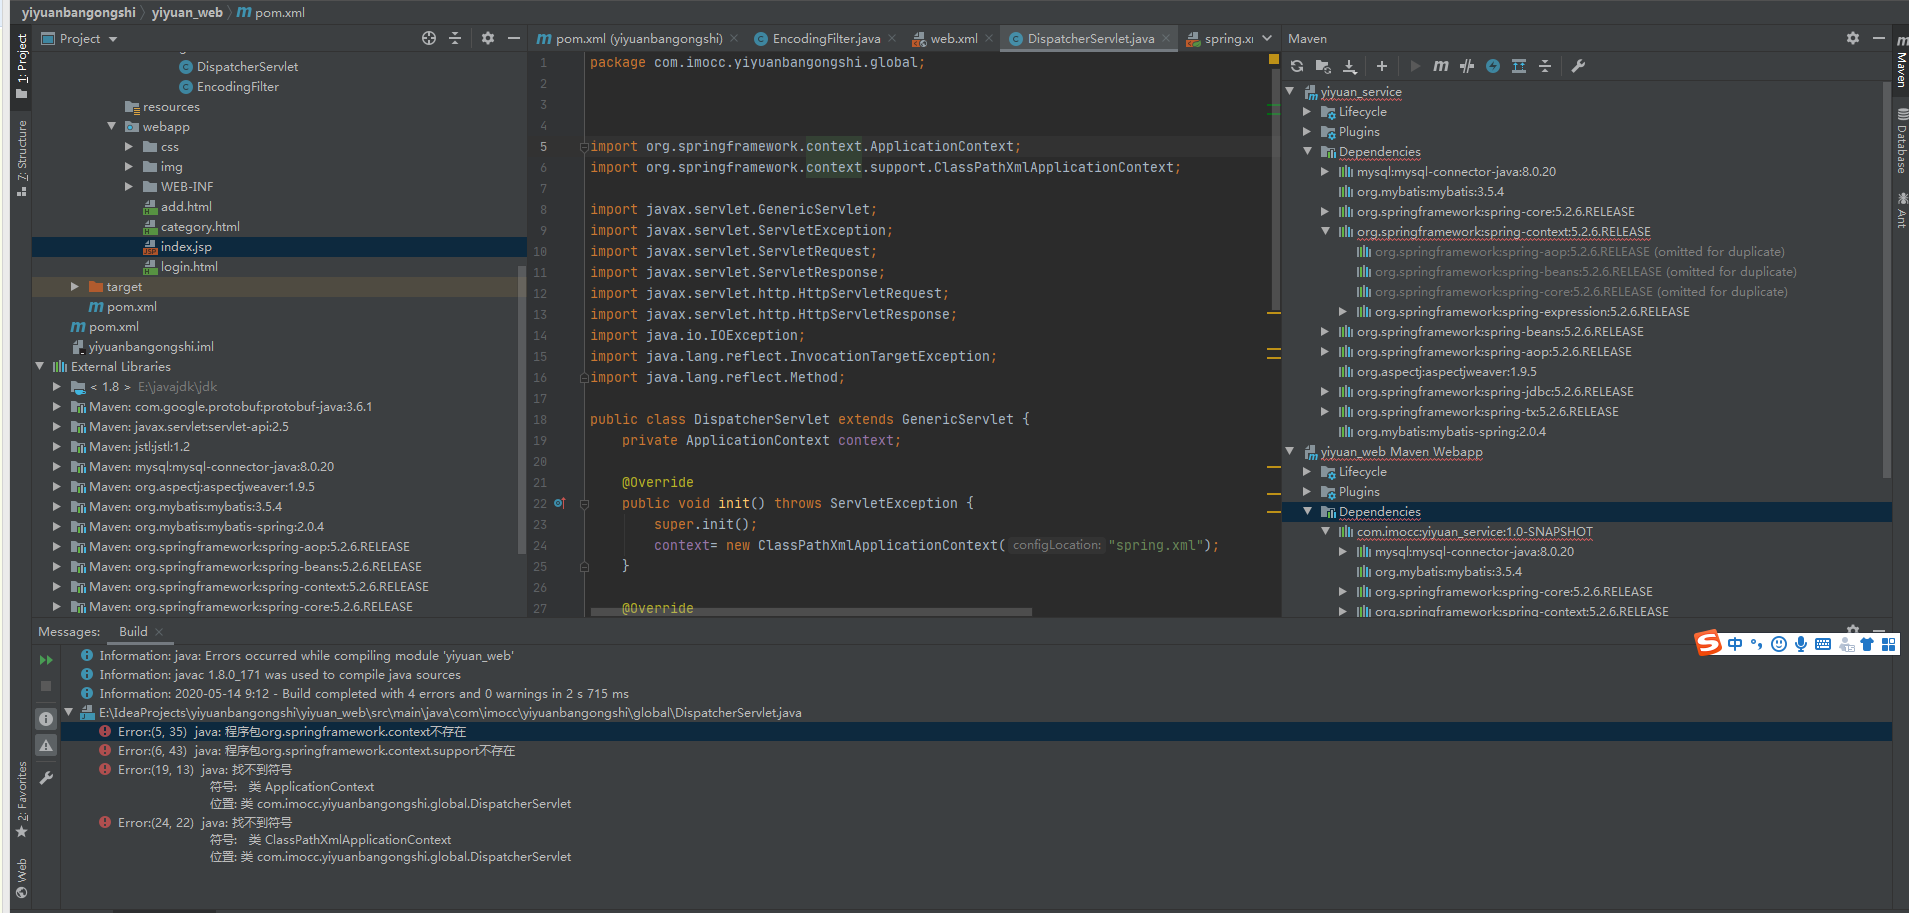
Task: Expand yiyuan_web Lifecycle node
Action: (1307, 472)
